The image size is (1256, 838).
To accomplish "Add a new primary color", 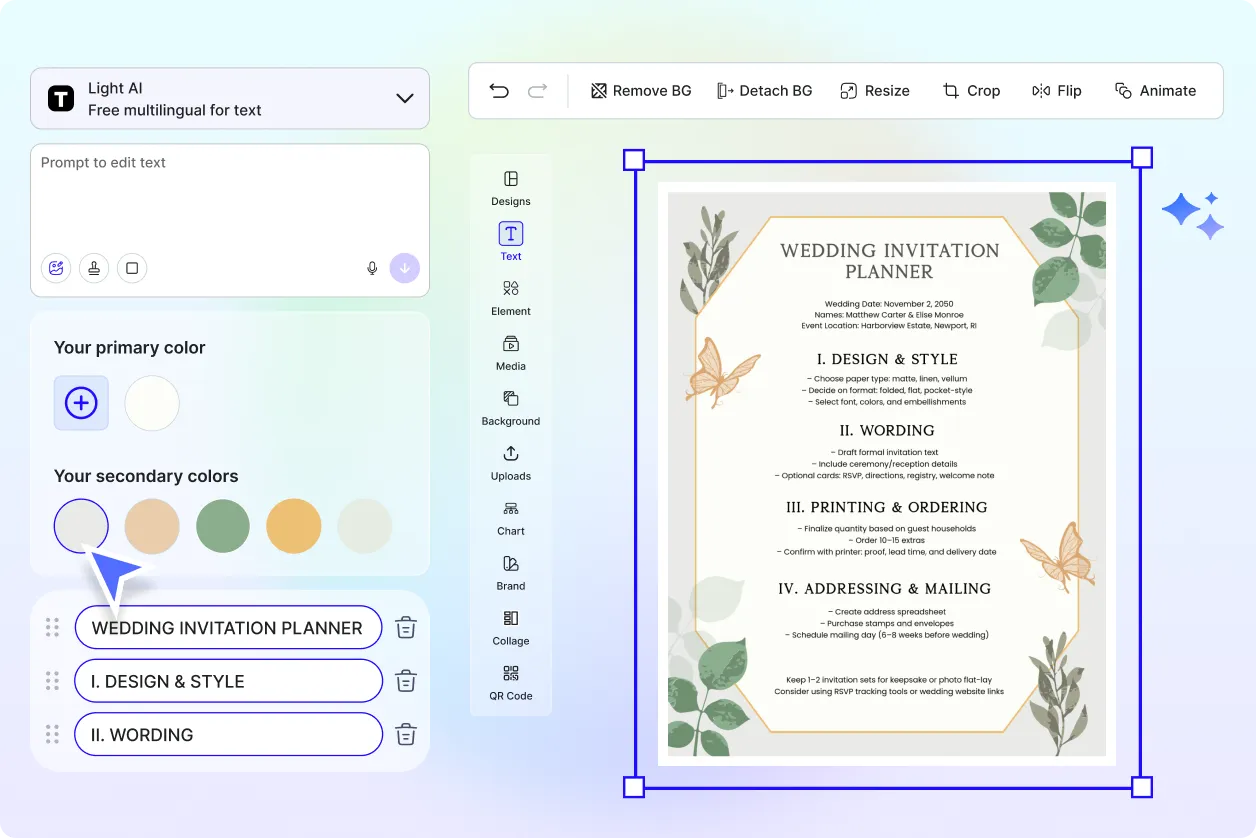I will pos(81,403).
